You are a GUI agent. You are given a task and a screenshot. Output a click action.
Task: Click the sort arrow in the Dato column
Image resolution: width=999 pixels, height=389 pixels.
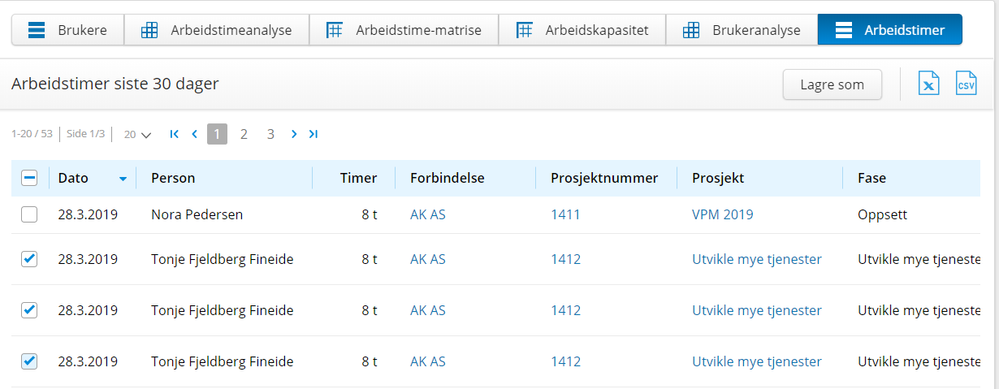click(x=123, y=179)
